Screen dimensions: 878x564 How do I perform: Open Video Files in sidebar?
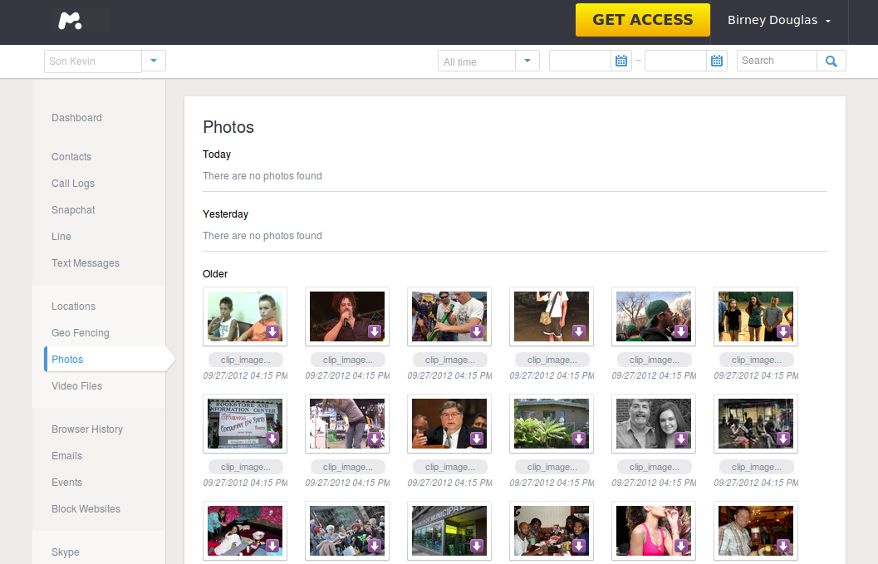point(77,386)
